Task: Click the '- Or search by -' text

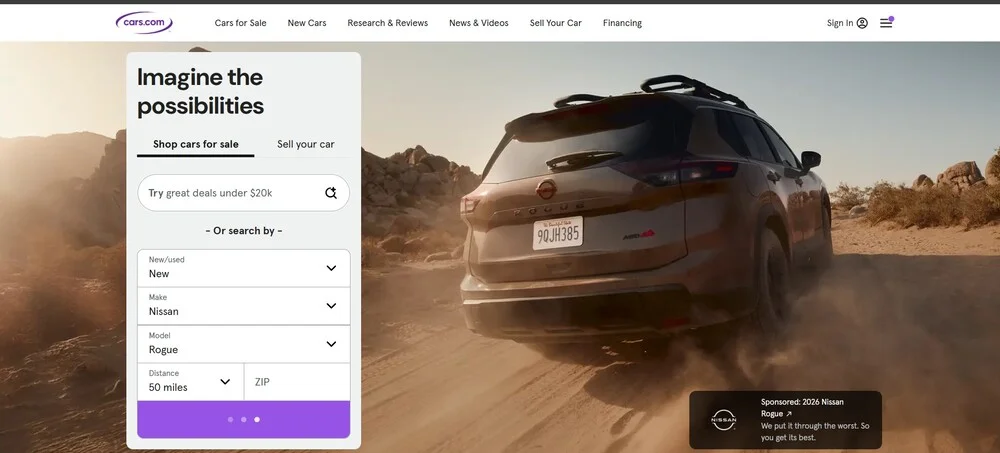Action: pos(244,230)
